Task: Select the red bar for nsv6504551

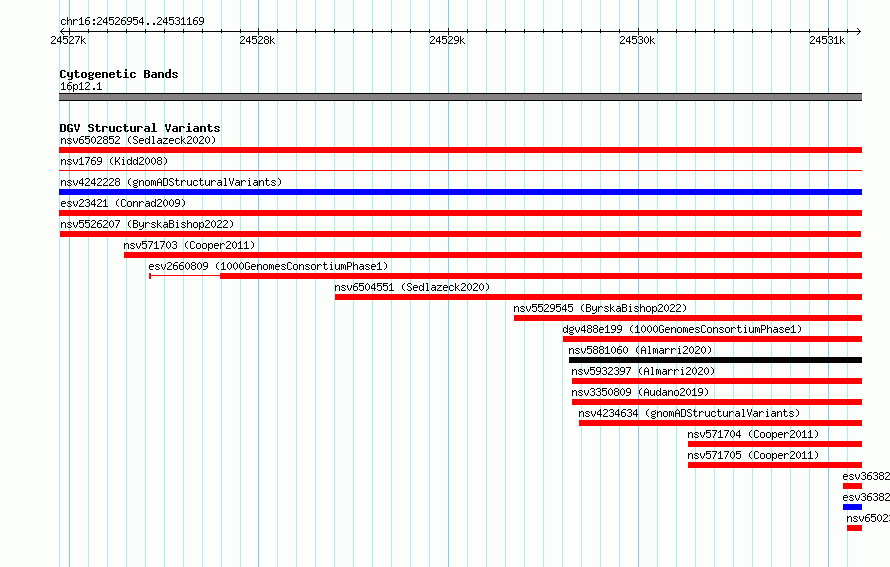Action: click(x=598, y=297)
